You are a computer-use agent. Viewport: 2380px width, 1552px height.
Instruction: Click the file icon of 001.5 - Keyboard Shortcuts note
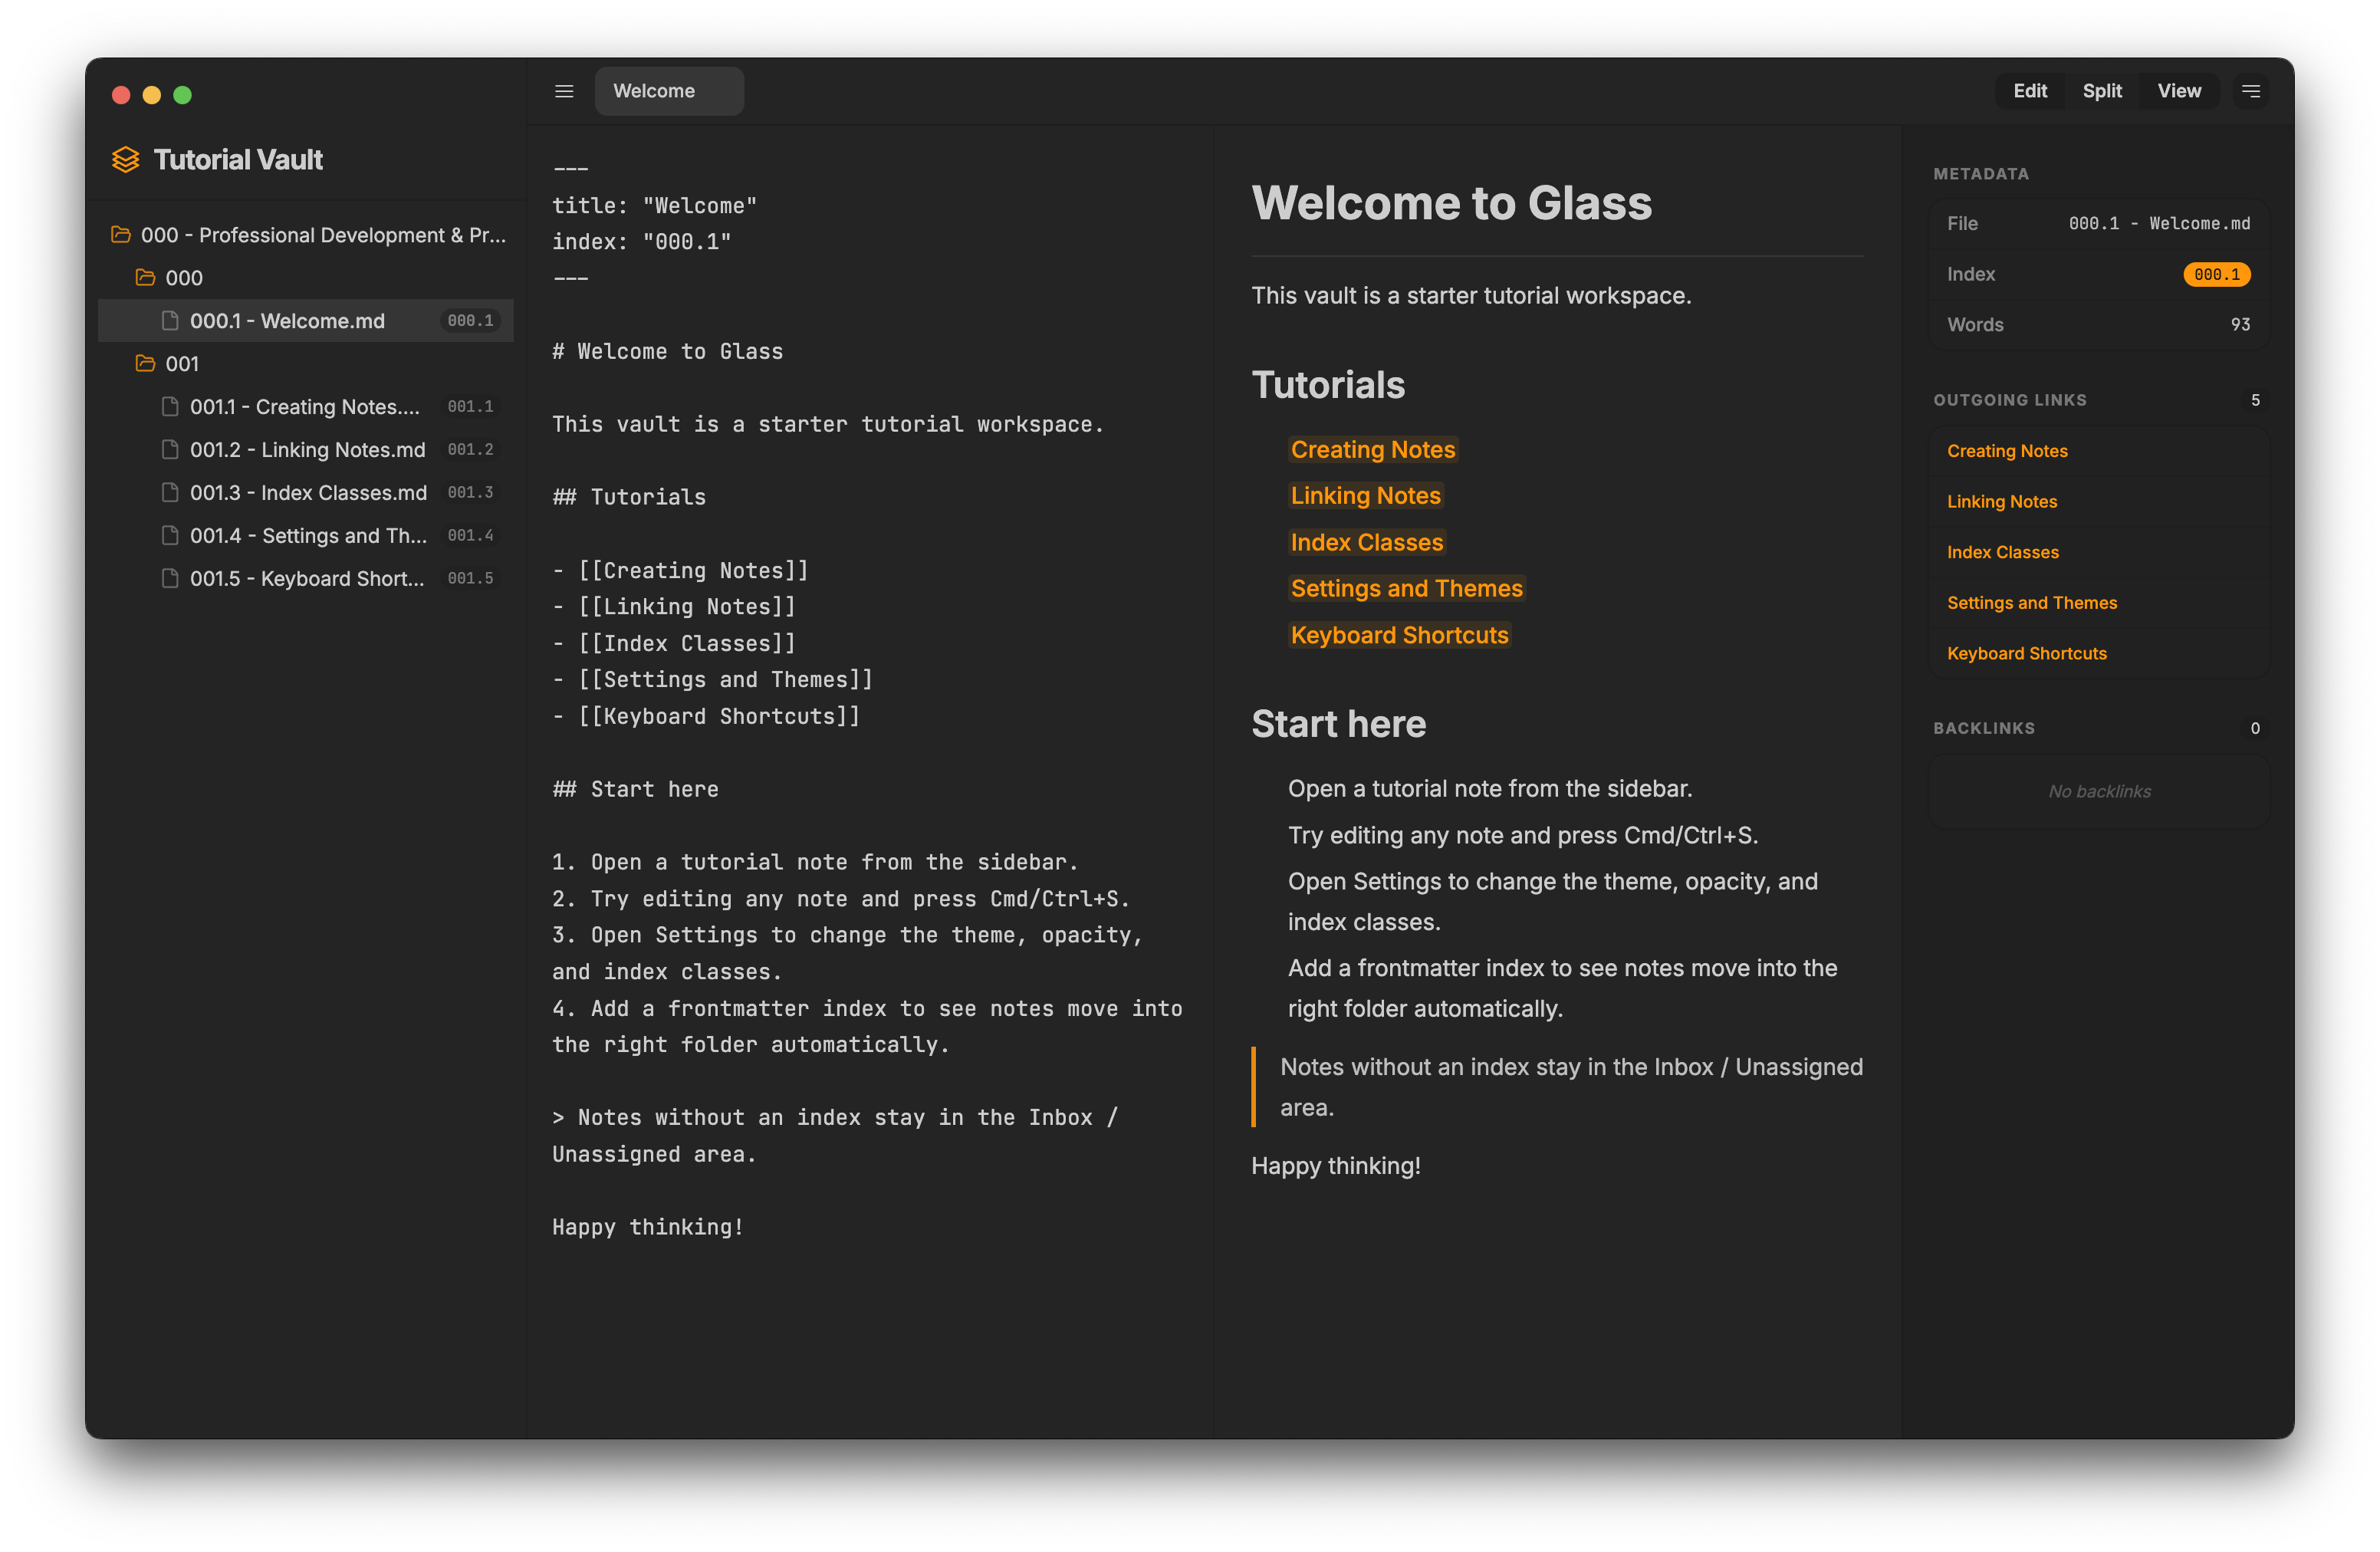170,579
